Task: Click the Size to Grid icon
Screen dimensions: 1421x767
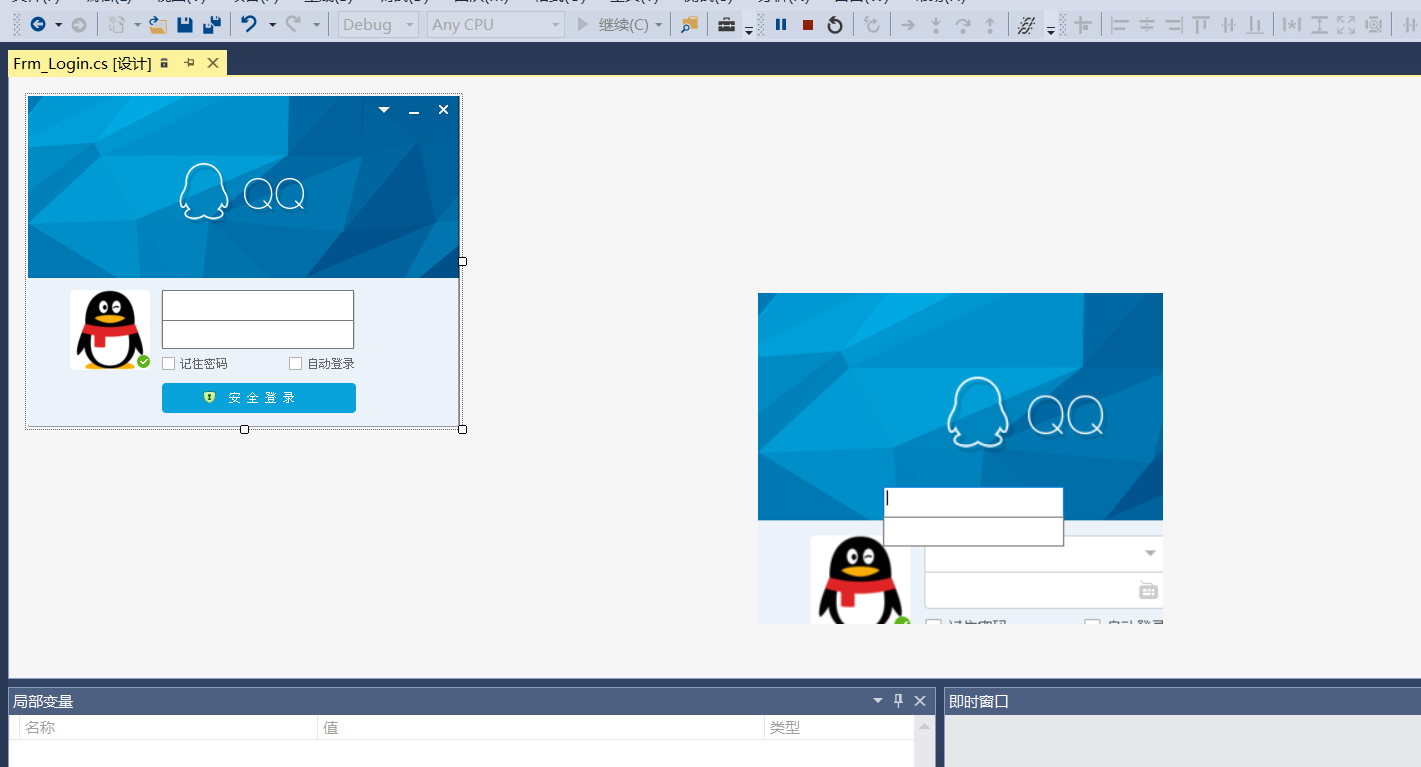Action: 1373,25
